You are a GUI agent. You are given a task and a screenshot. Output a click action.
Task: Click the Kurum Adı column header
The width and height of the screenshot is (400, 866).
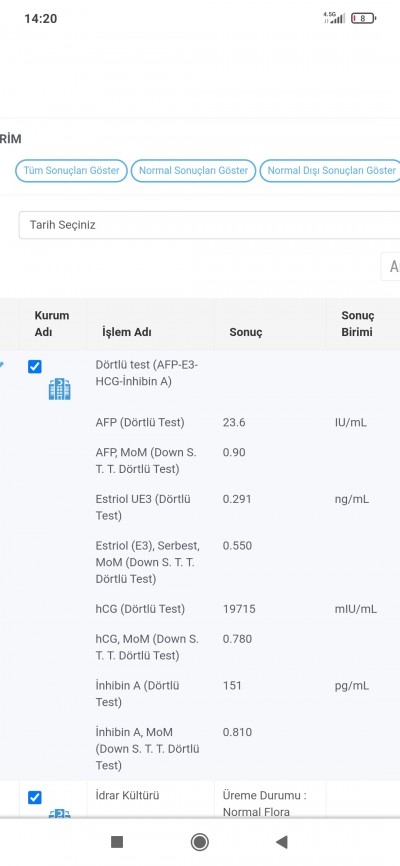(x=52, y=324)
